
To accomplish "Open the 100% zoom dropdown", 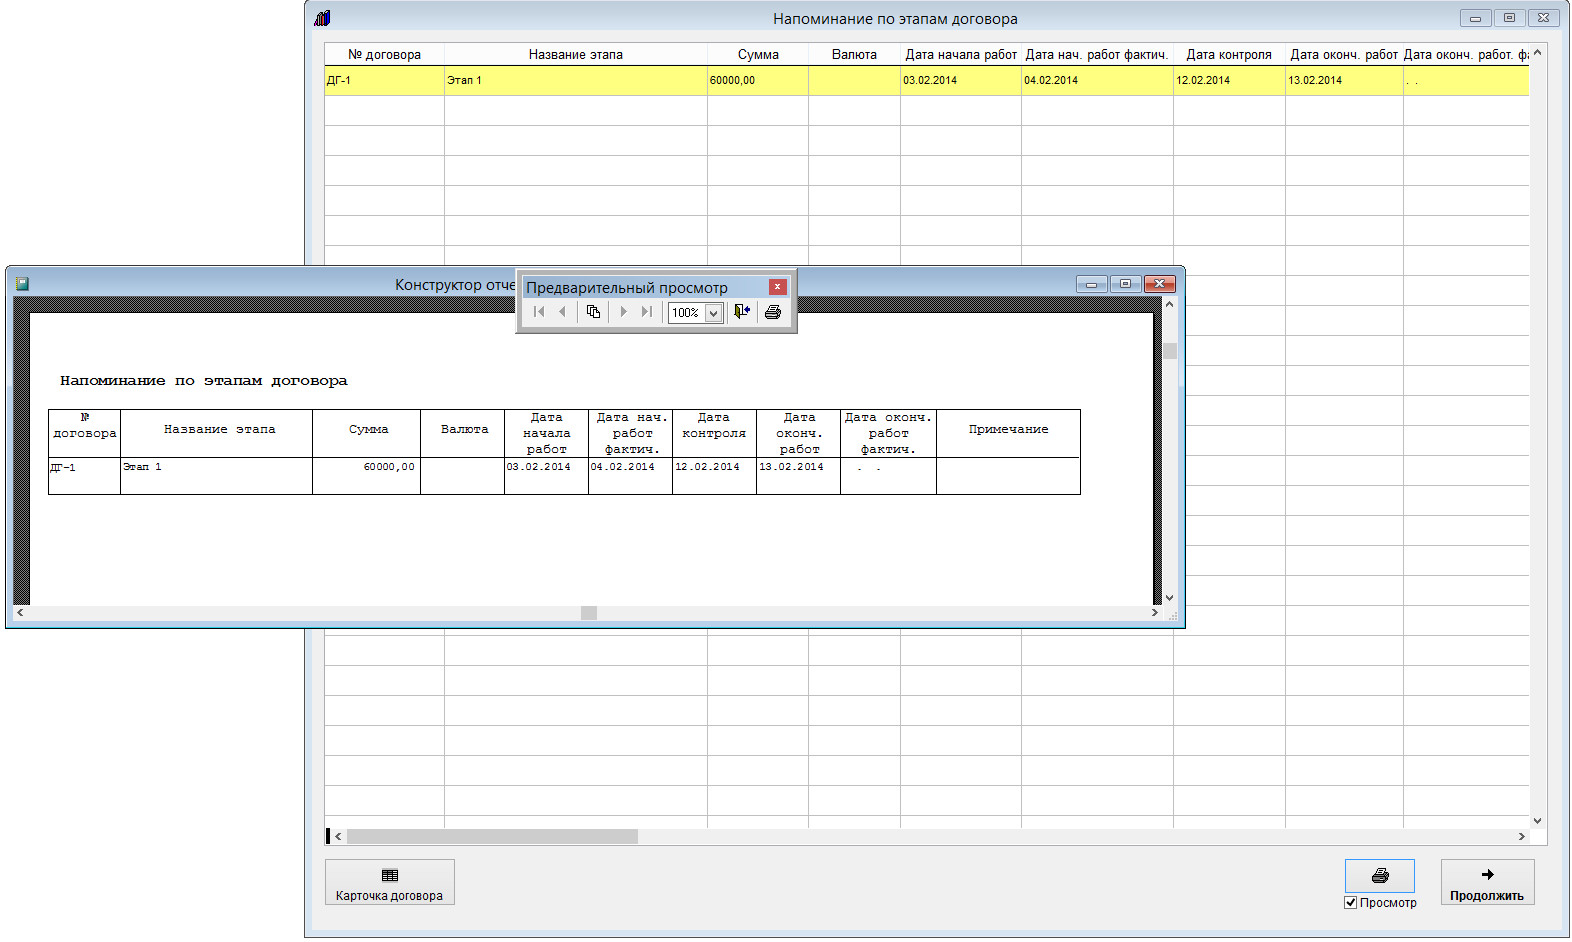I will click(713, 313).
